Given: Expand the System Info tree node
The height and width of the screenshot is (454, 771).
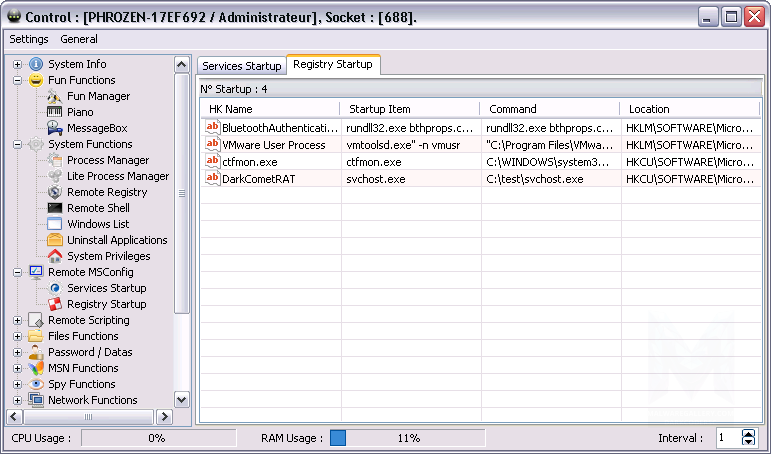Looking at the screenshot, I should click(x=17, y=64).
